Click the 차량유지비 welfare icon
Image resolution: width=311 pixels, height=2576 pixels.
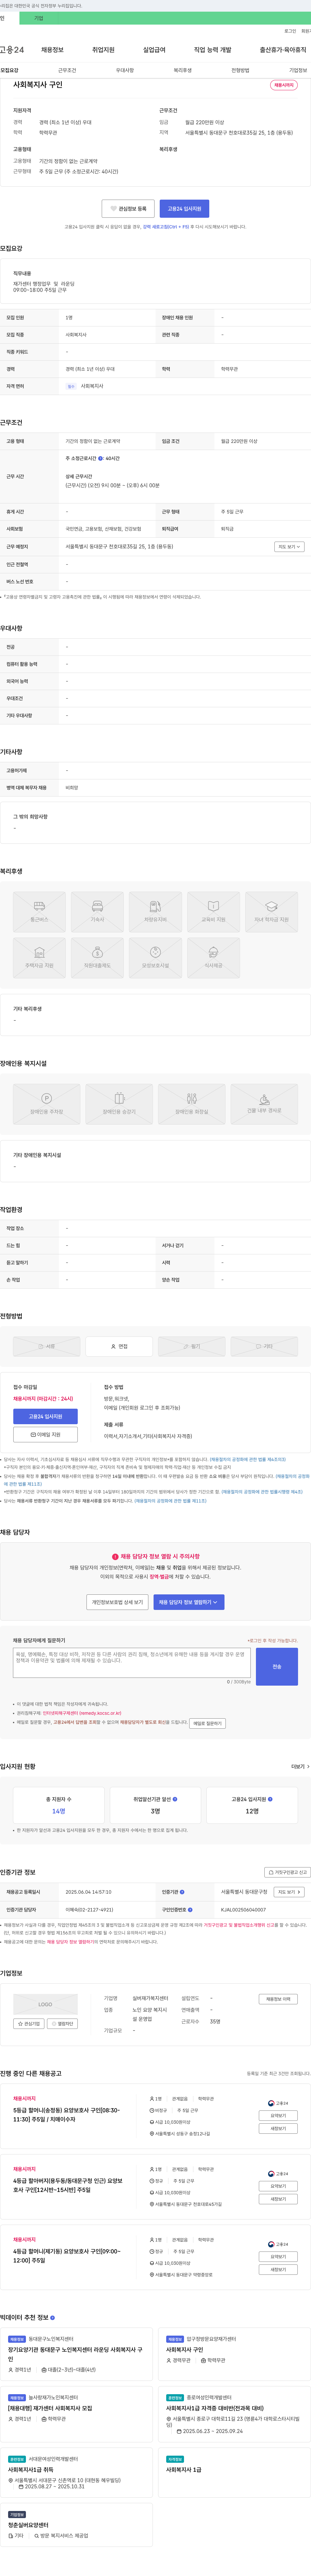[155, 912]
